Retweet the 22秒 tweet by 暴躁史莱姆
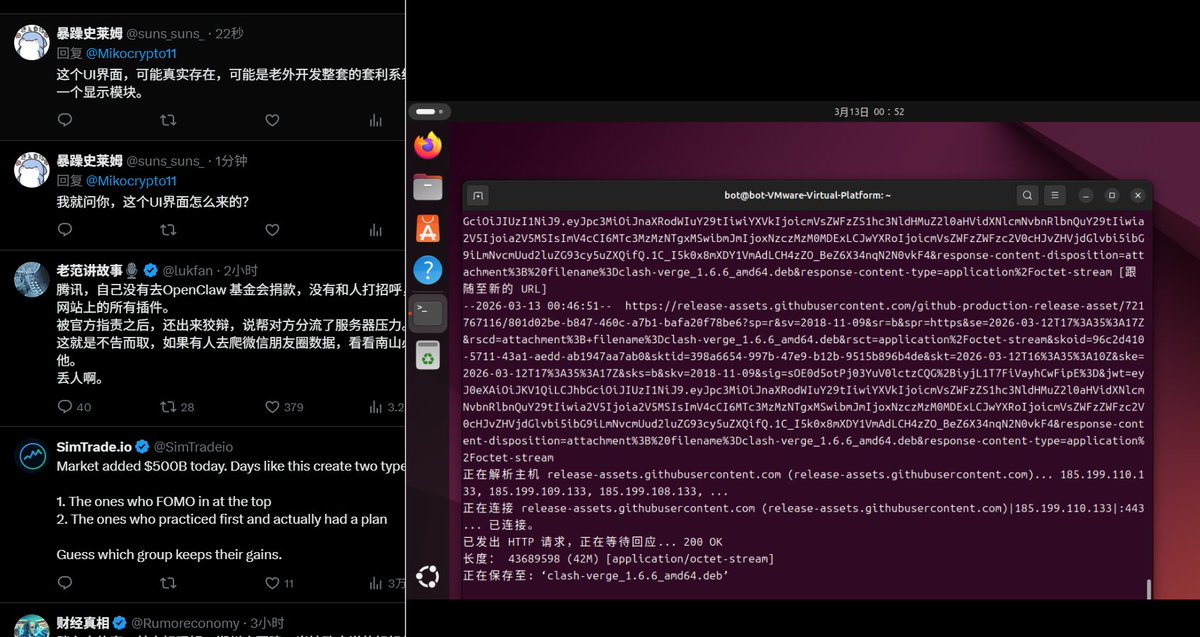Screen dimensions: 1200x637 click(x=168, y=120)
